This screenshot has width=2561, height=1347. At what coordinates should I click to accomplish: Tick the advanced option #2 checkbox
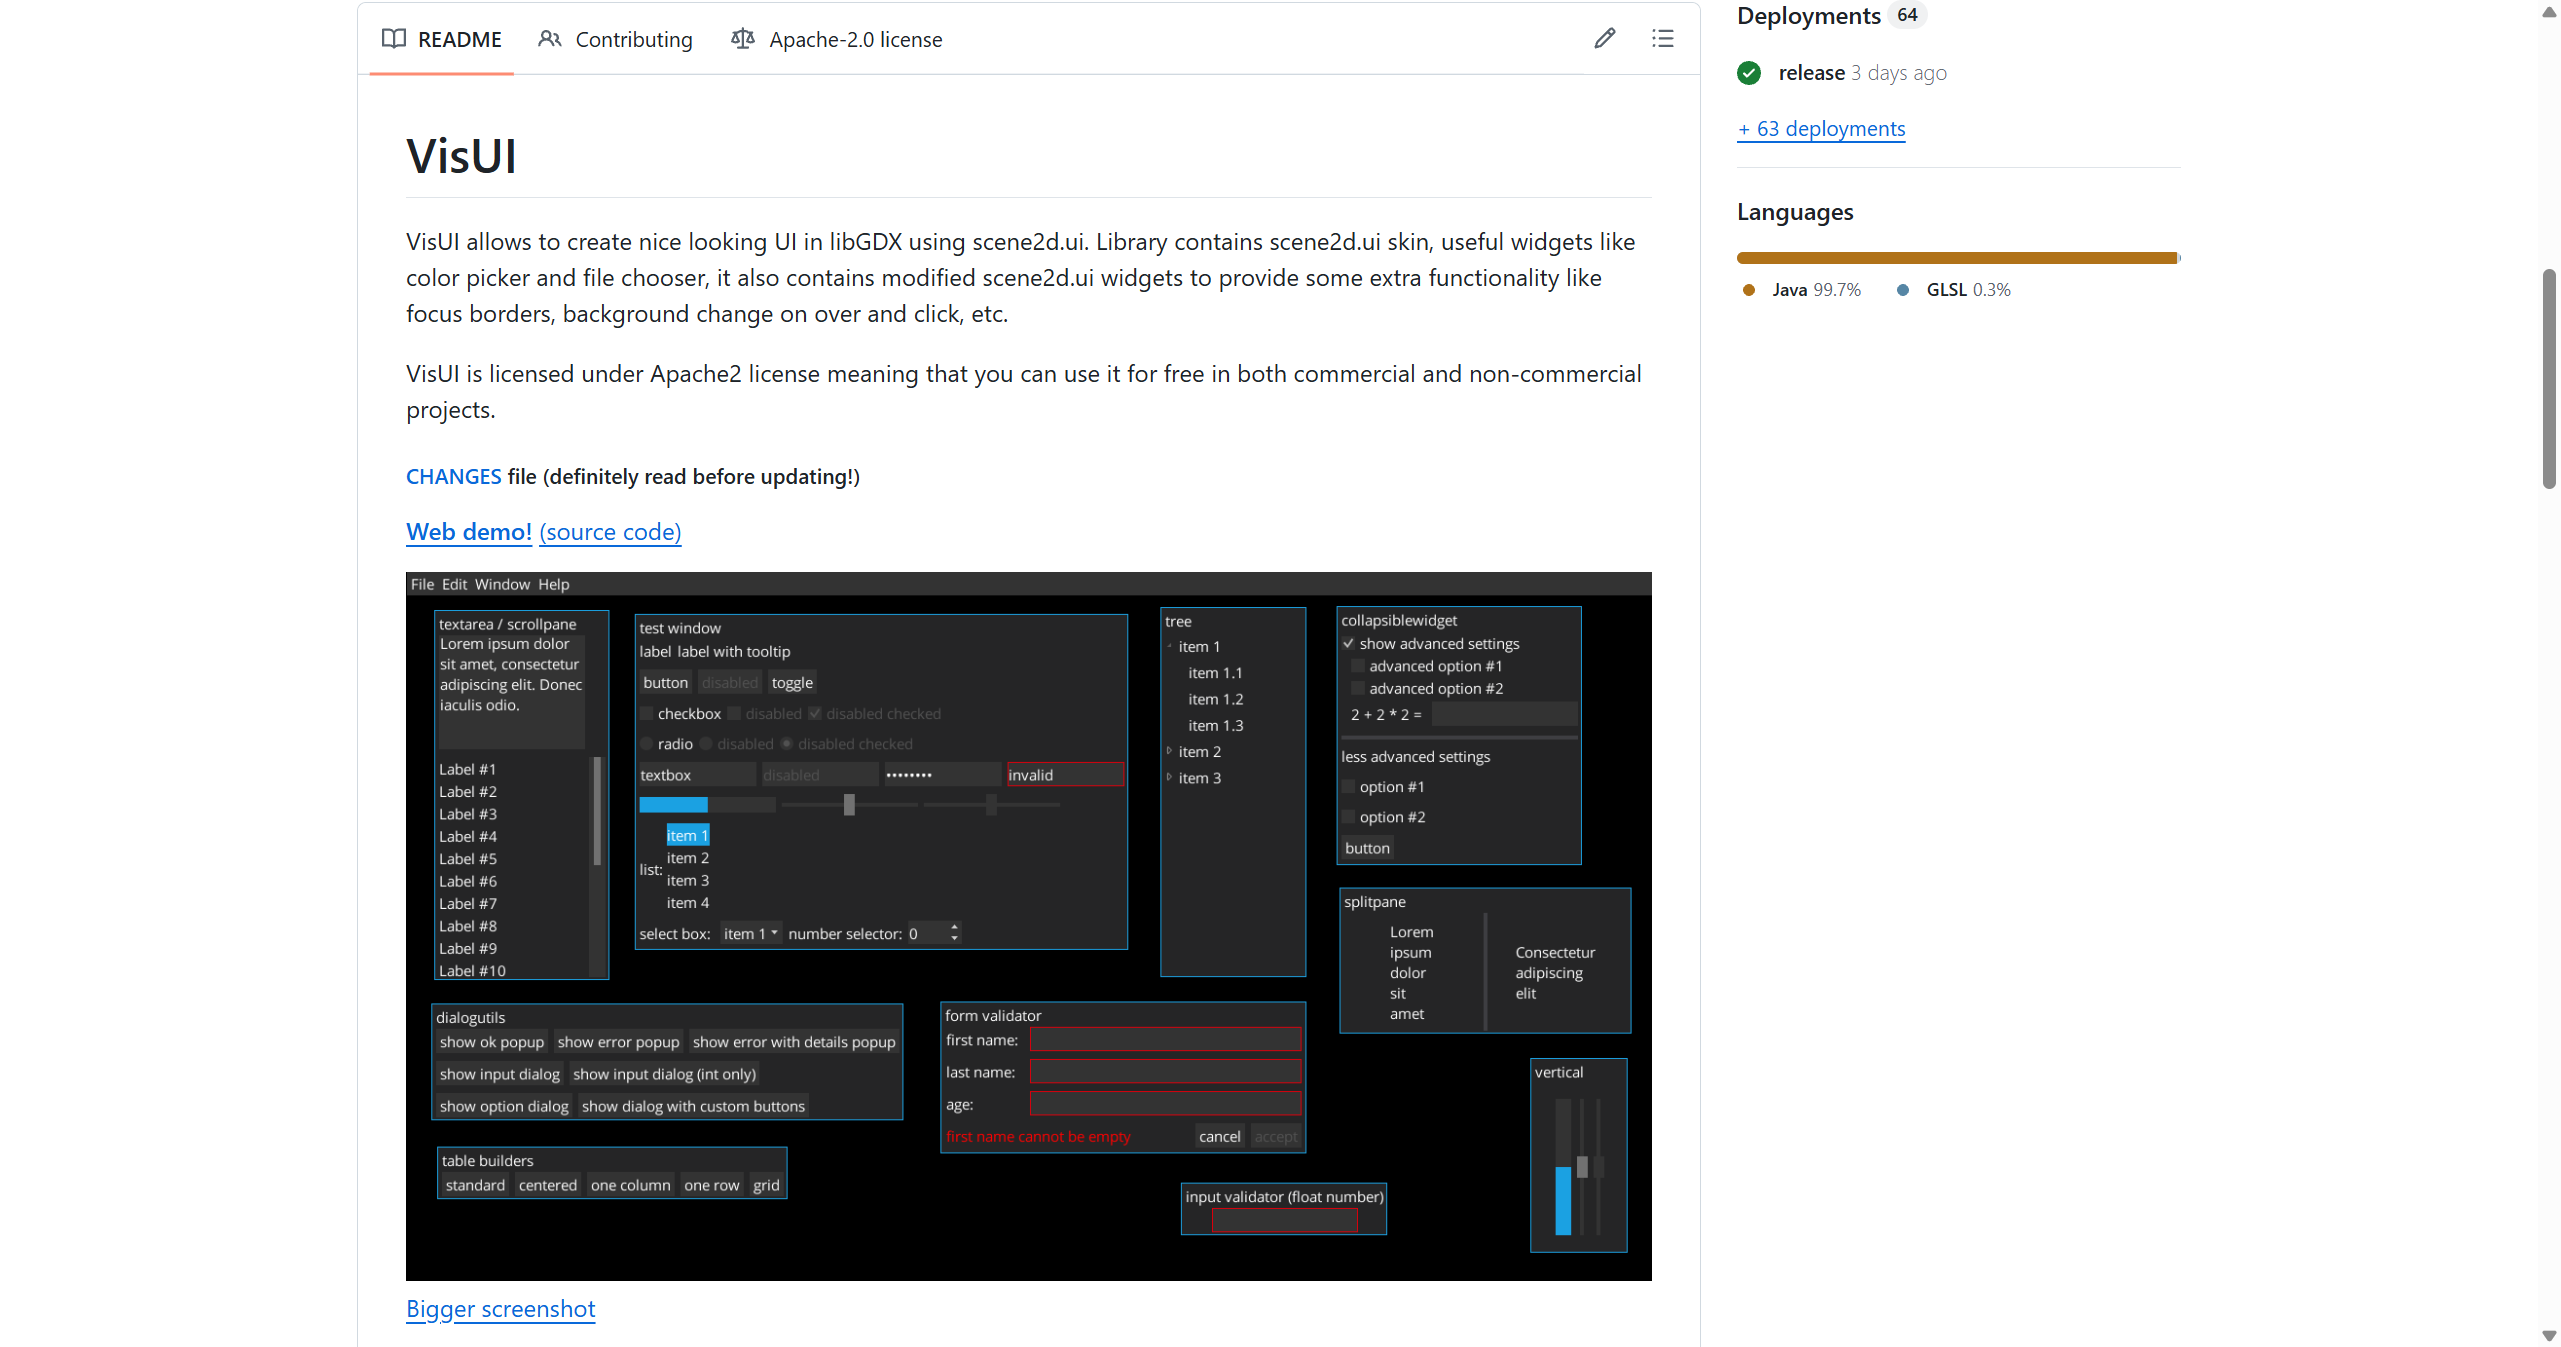tap(1357, 689)
